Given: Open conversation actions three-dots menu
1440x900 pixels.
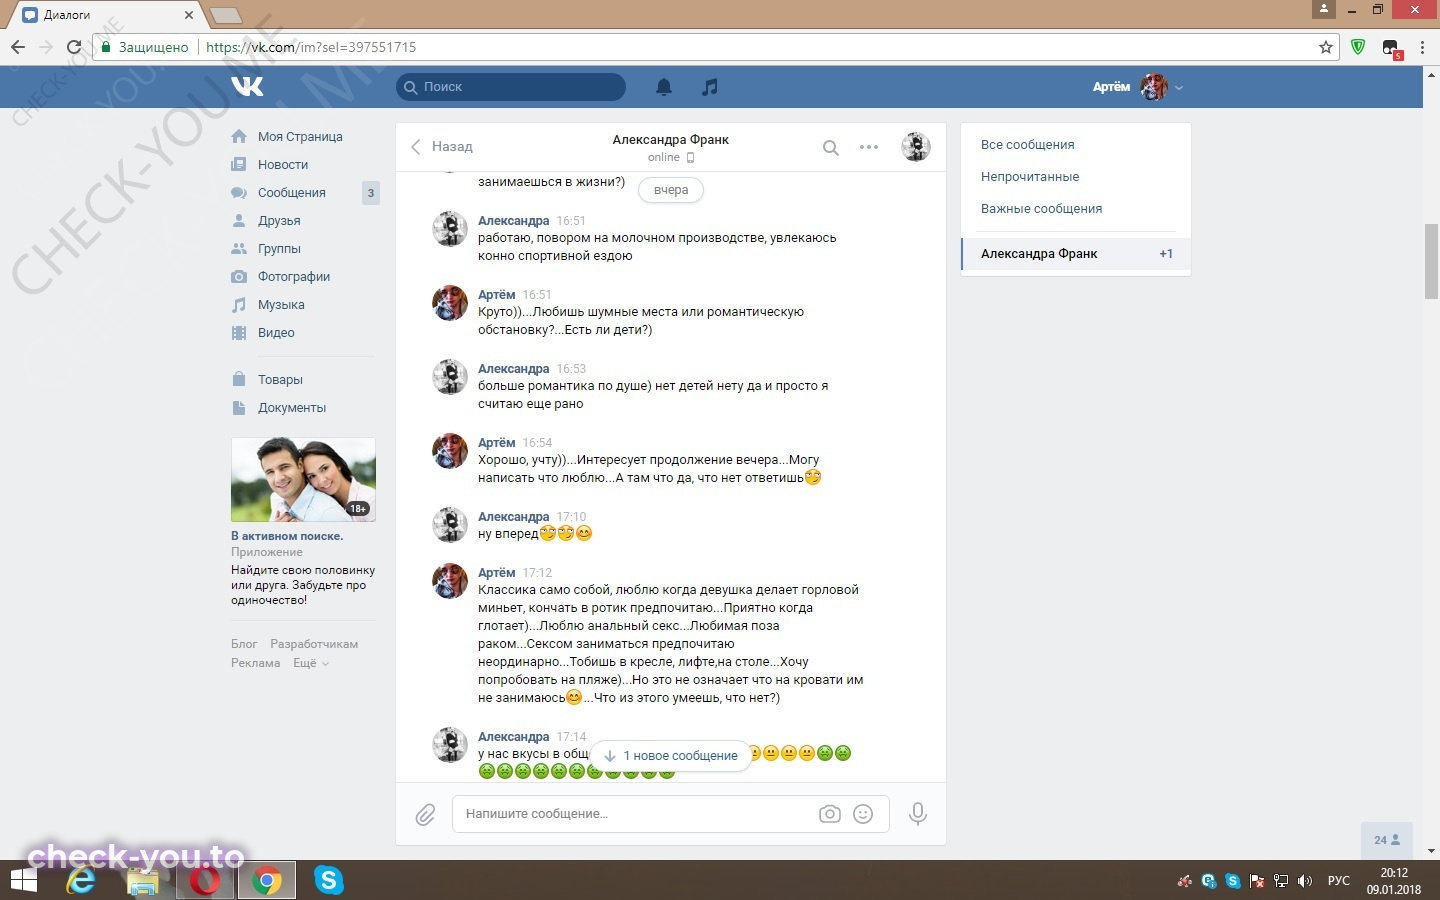Looking at the screenshot, I should coord(869,147).
